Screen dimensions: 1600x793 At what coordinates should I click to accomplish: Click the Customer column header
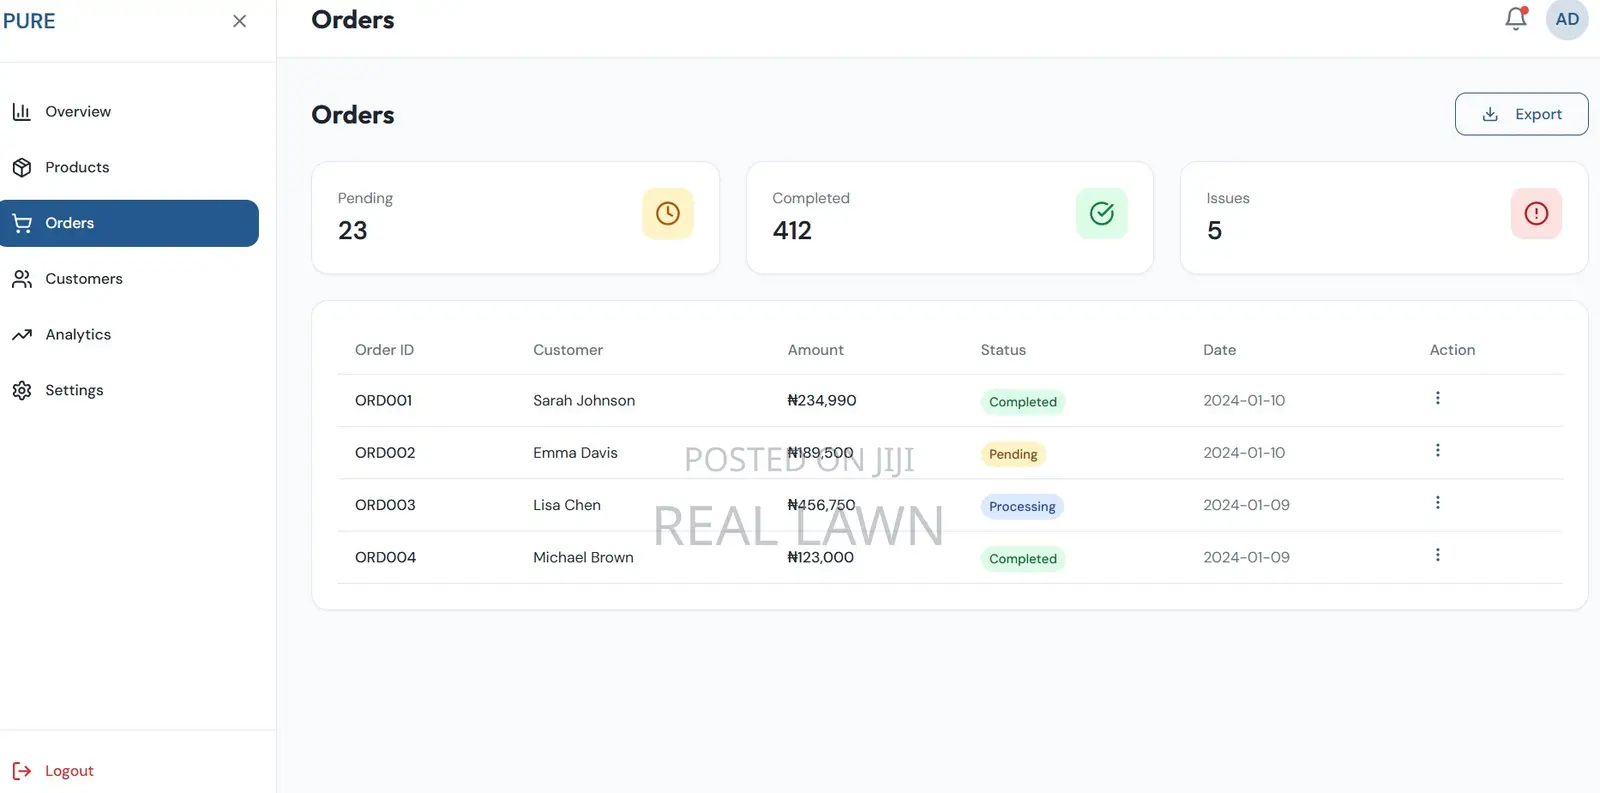coord(568,350)
